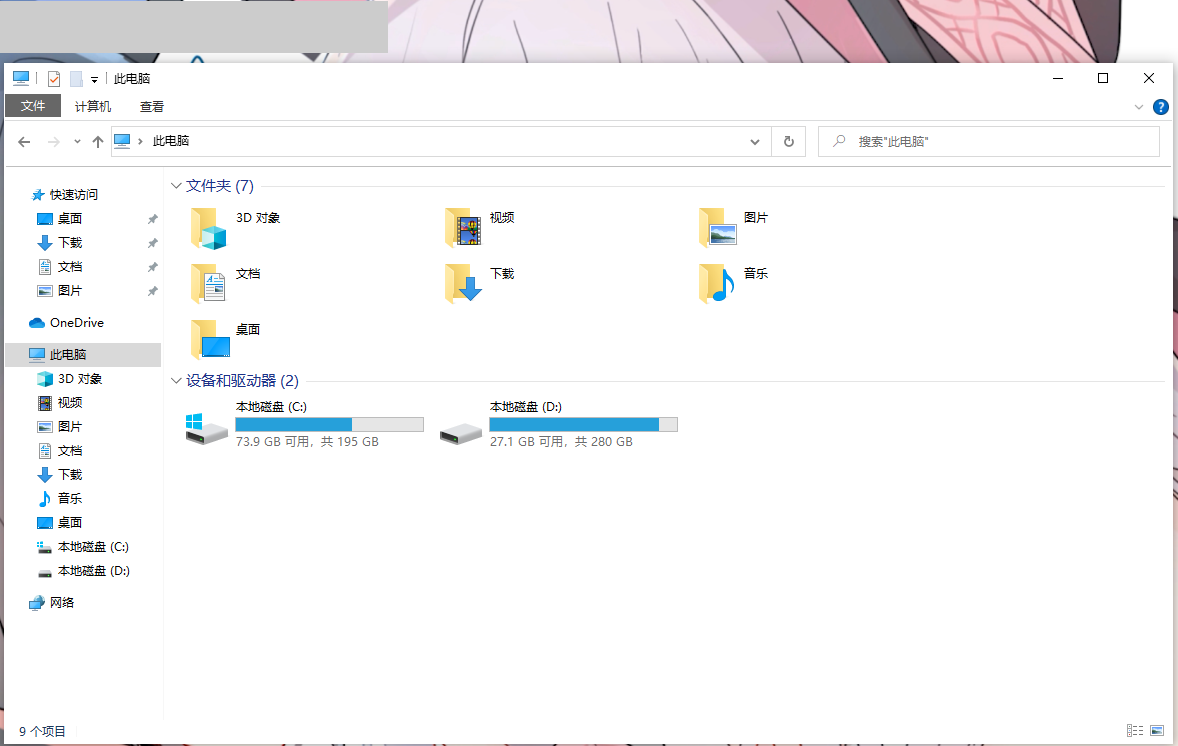Switch to large icons view via status bar
The image size is (1178, 746).
pyautogui.click(x=1156, y=730)
